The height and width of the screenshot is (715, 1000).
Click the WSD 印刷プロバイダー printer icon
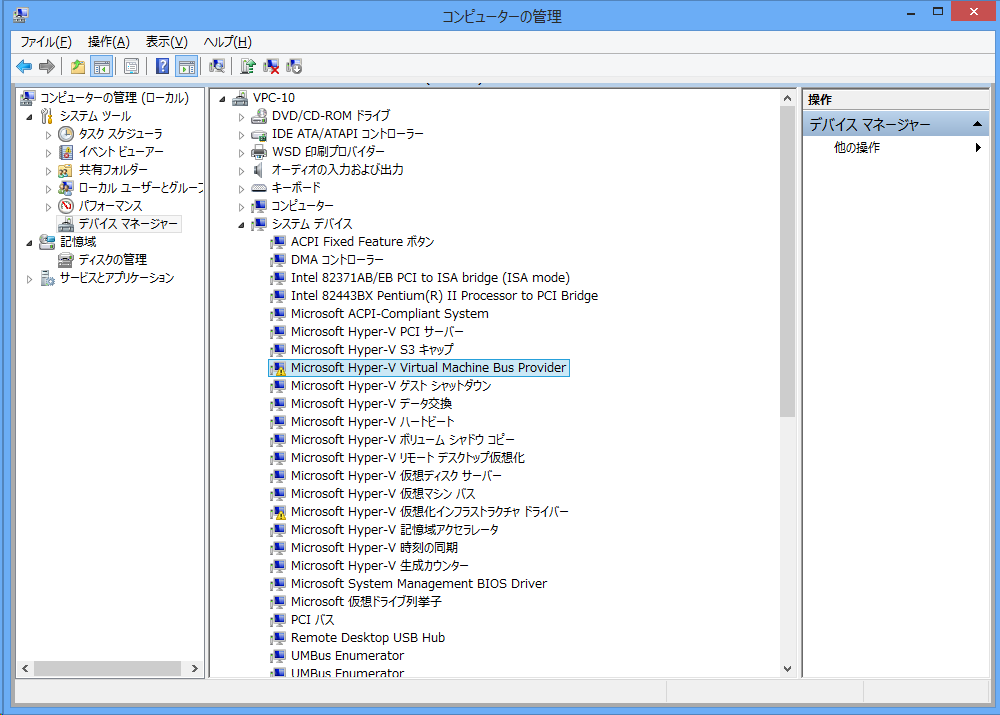tap(259, 152)
